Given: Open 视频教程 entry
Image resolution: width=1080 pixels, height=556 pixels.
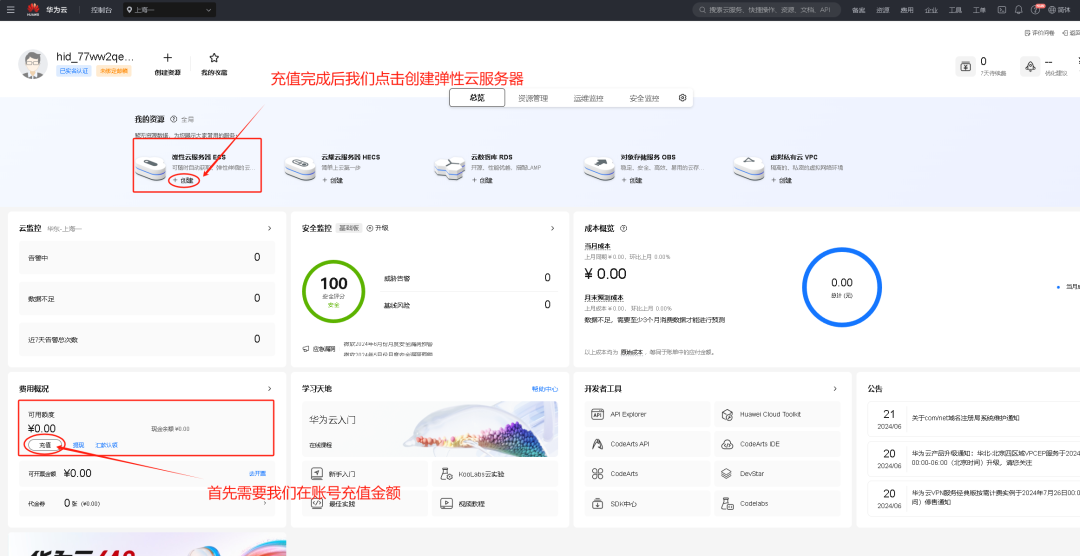Looking at the screenshot, I should [495, 504].
